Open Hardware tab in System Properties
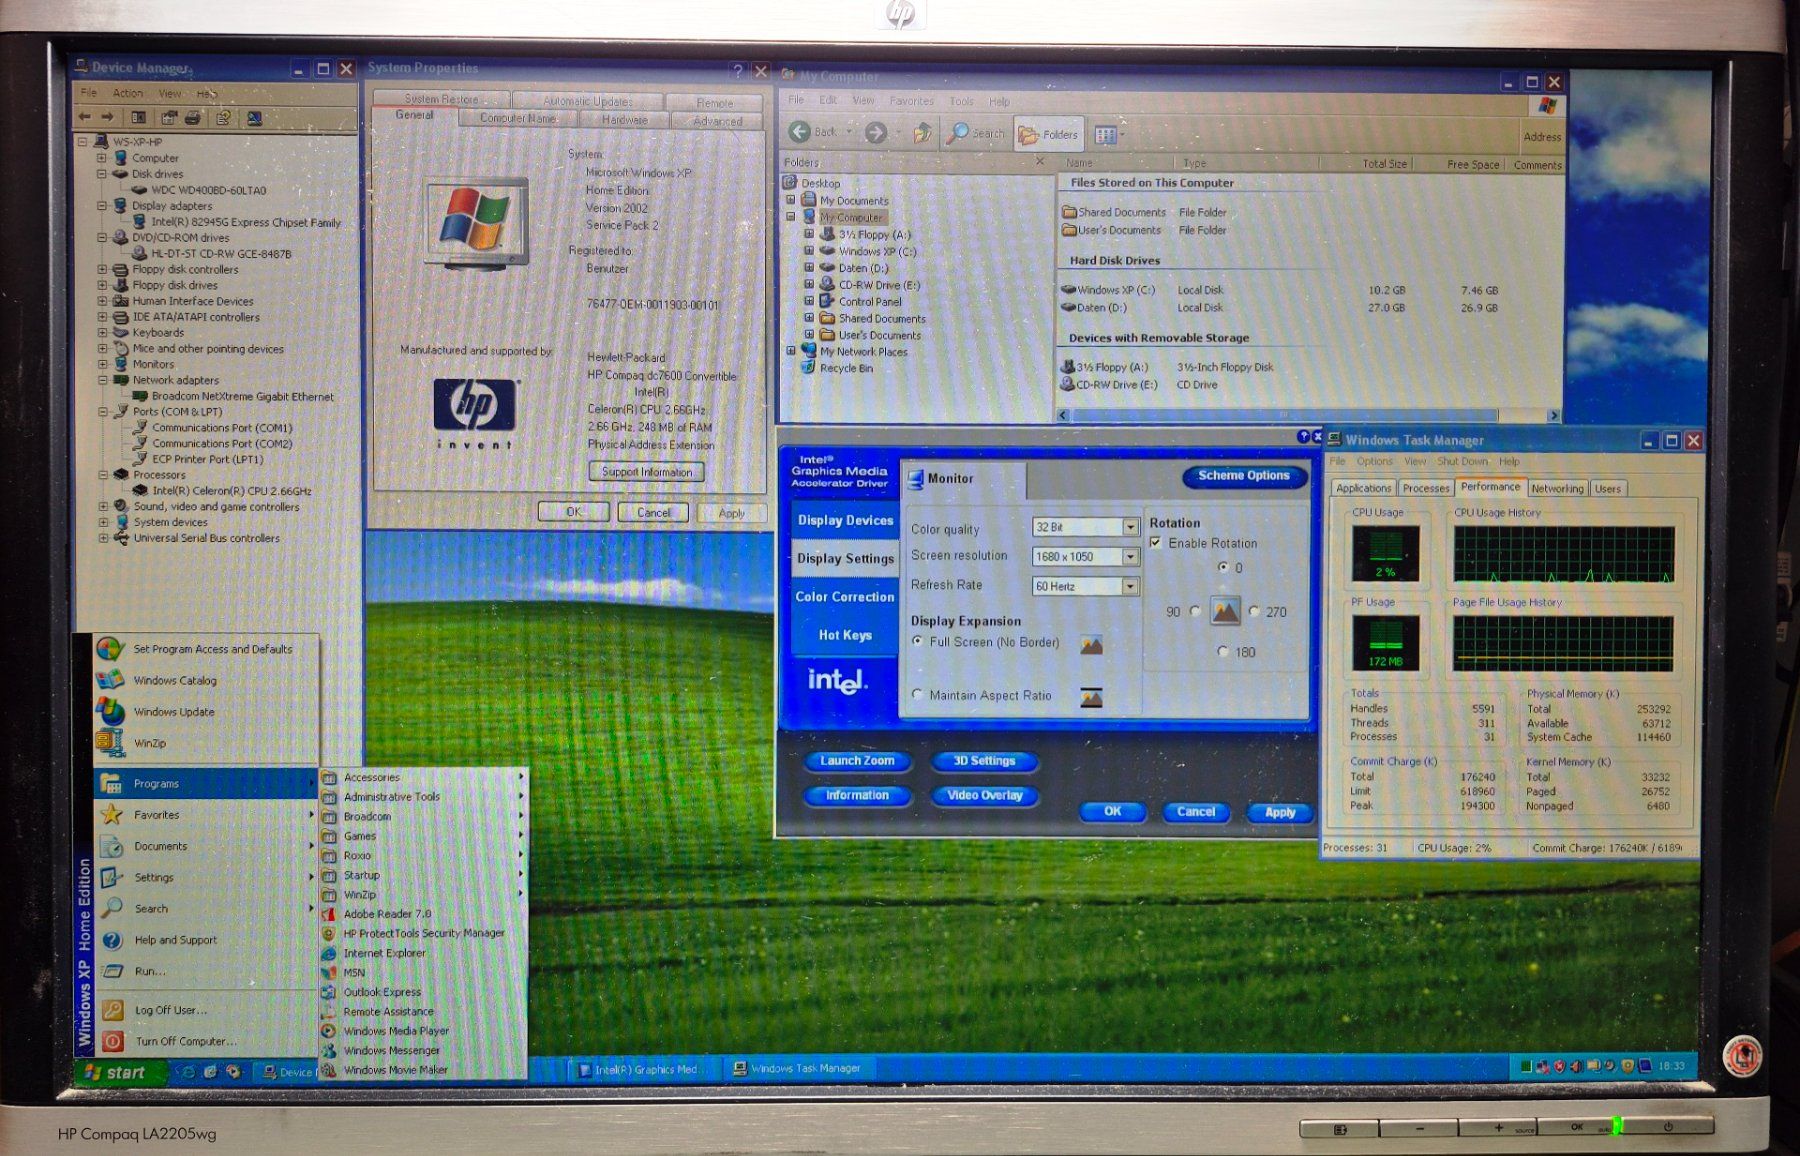Screen dimensions: 1800x1156 point(624,120)
